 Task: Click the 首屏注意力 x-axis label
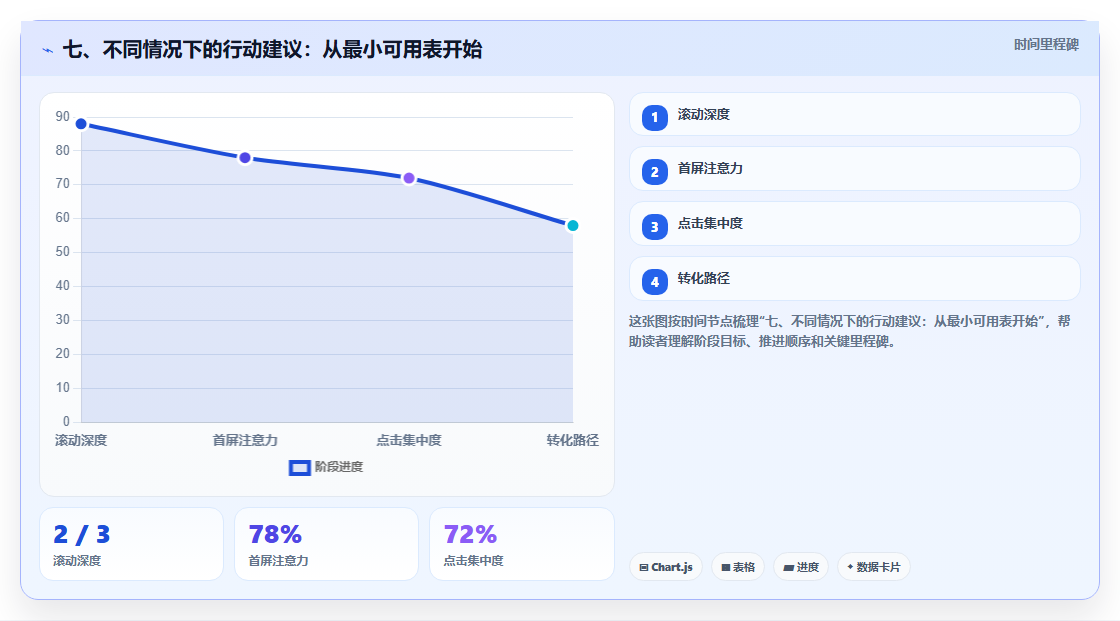tap(245, 441)
